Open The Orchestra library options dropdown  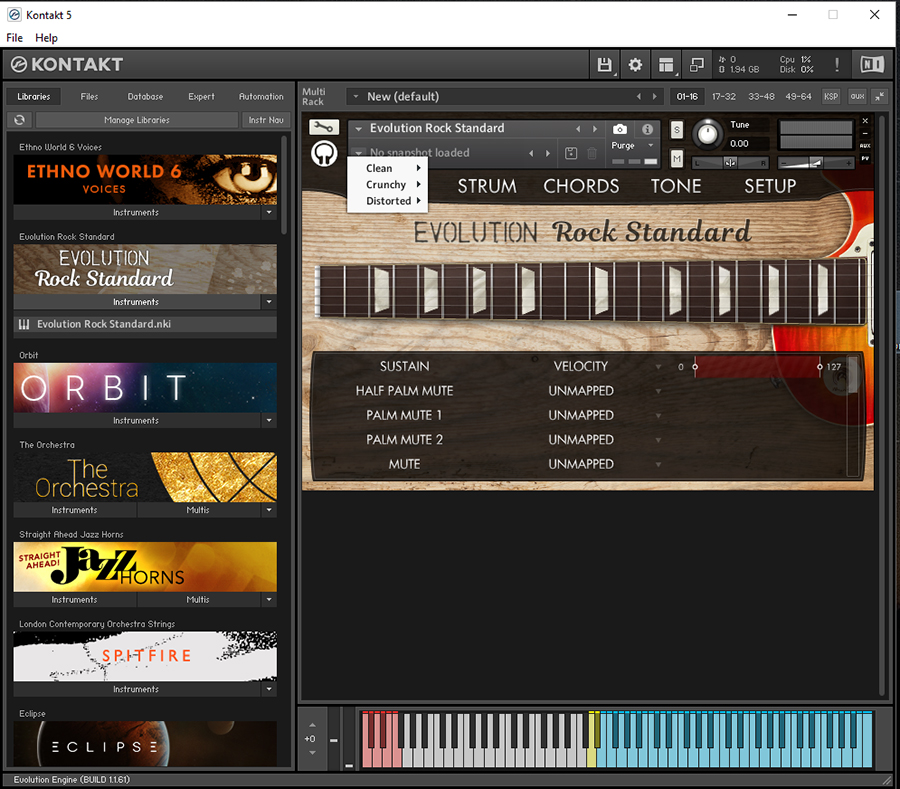[269, 510]
